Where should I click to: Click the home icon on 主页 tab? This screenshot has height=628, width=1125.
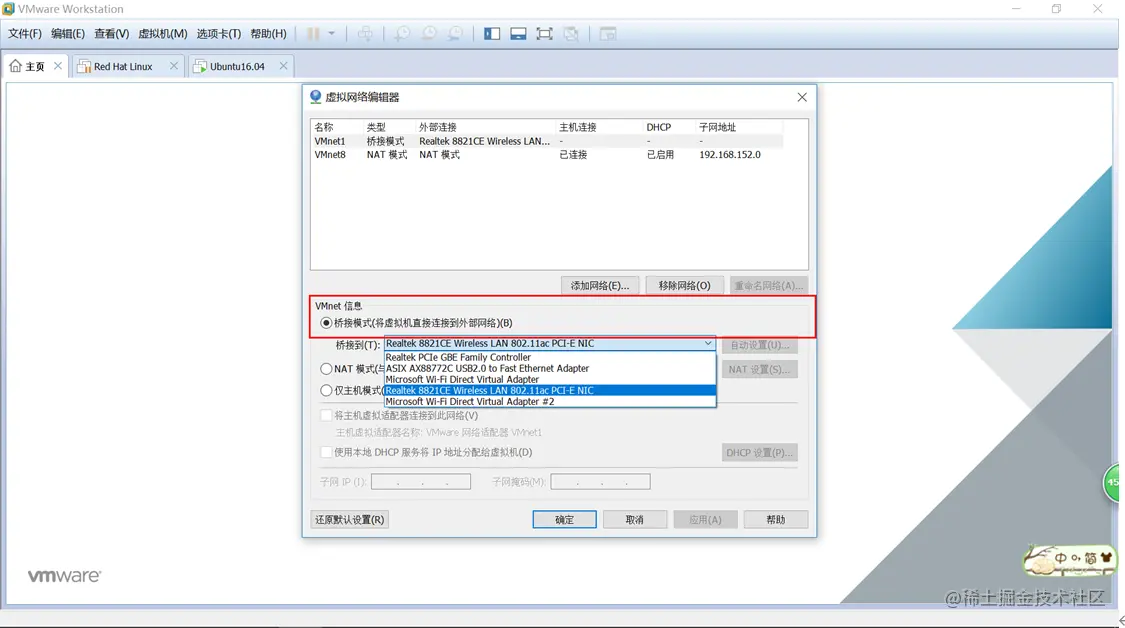15,66
